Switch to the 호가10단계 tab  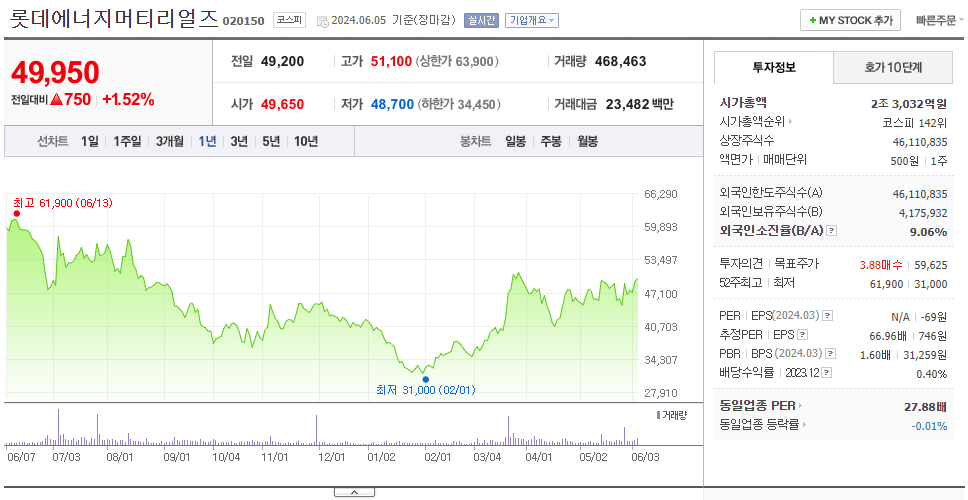click(893, 68)
